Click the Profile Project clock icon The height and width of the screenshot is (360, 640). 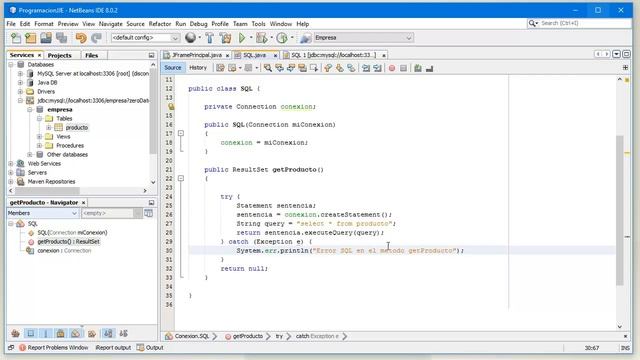(282, 38)
